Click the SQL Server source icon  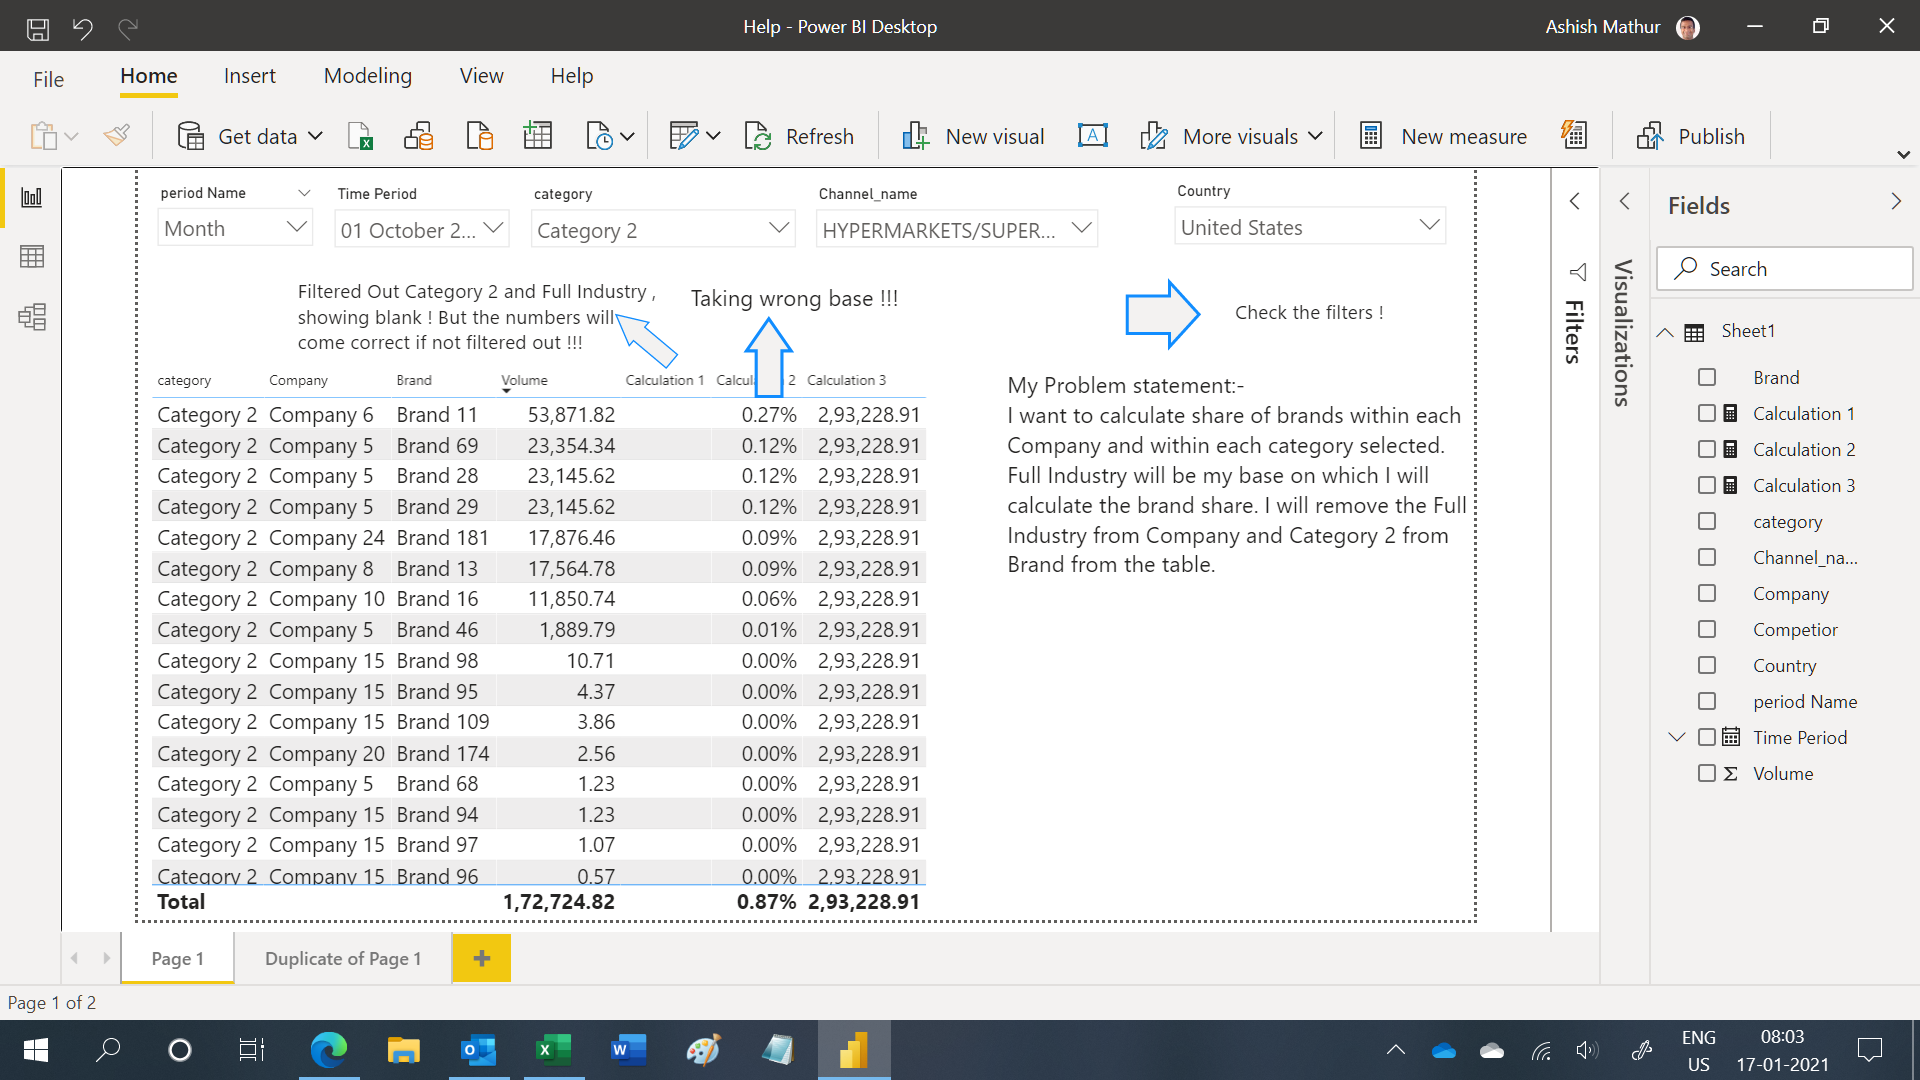[480, 136]
